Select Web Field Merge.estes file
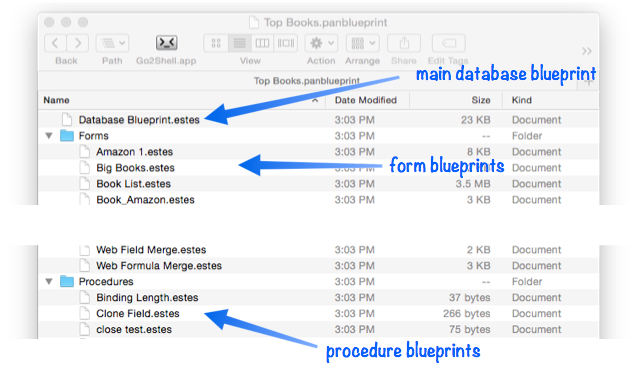This screenshot has height=371, width=637. pyautogui.click(x=151, y=250)
